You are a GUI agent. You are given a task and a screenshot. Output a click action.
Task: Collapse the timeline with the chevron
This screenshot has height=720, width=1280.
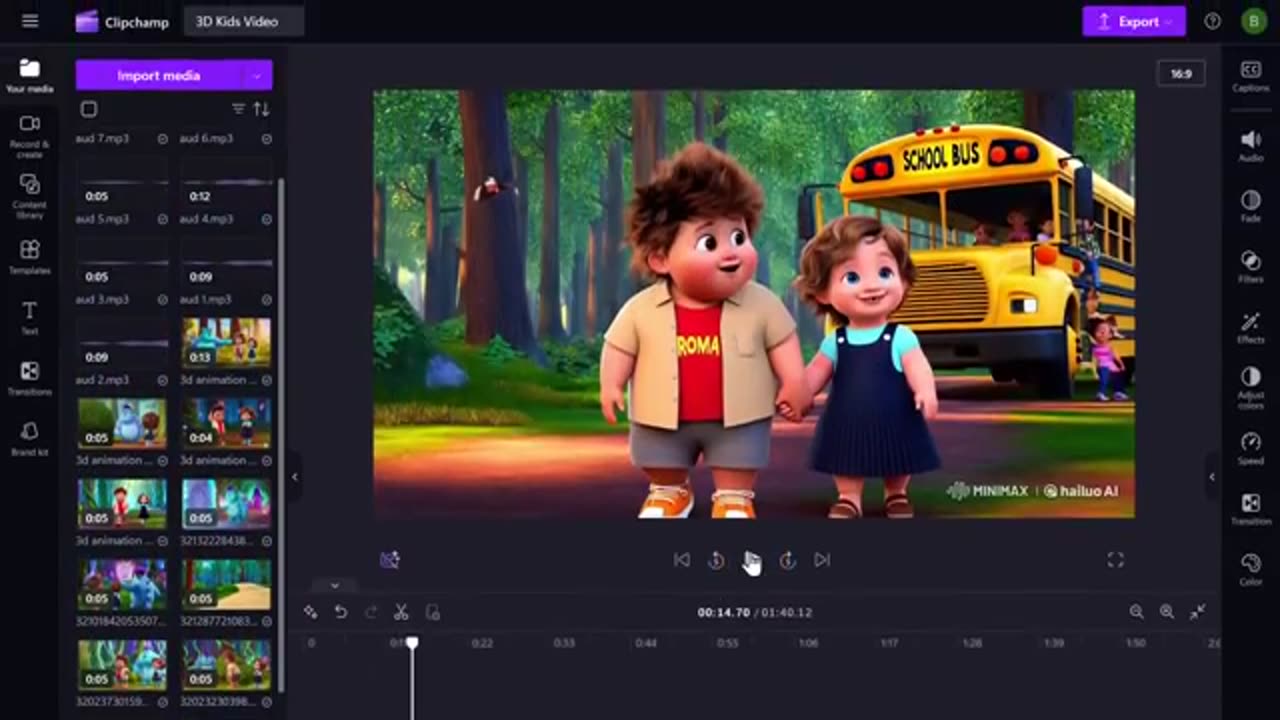click(x=335, y=585)
